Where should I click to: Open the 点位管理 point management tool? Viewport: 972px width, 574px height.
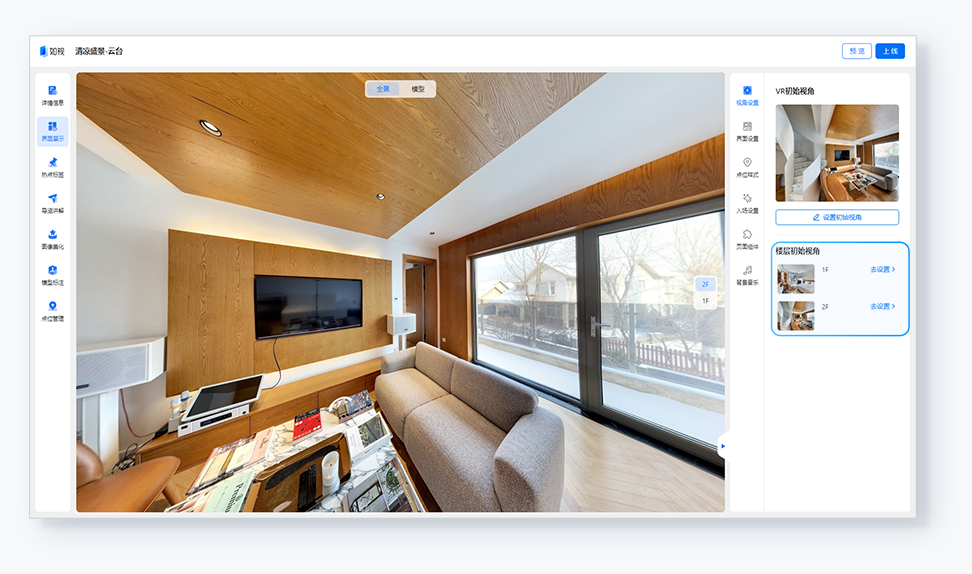53,311
